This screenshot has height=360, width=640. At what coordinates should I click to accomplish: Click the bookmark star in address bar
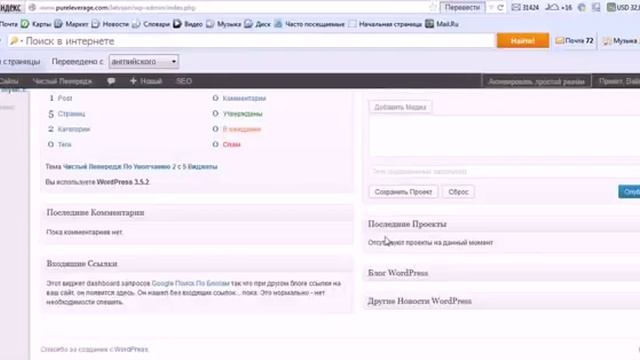[433, 8]
